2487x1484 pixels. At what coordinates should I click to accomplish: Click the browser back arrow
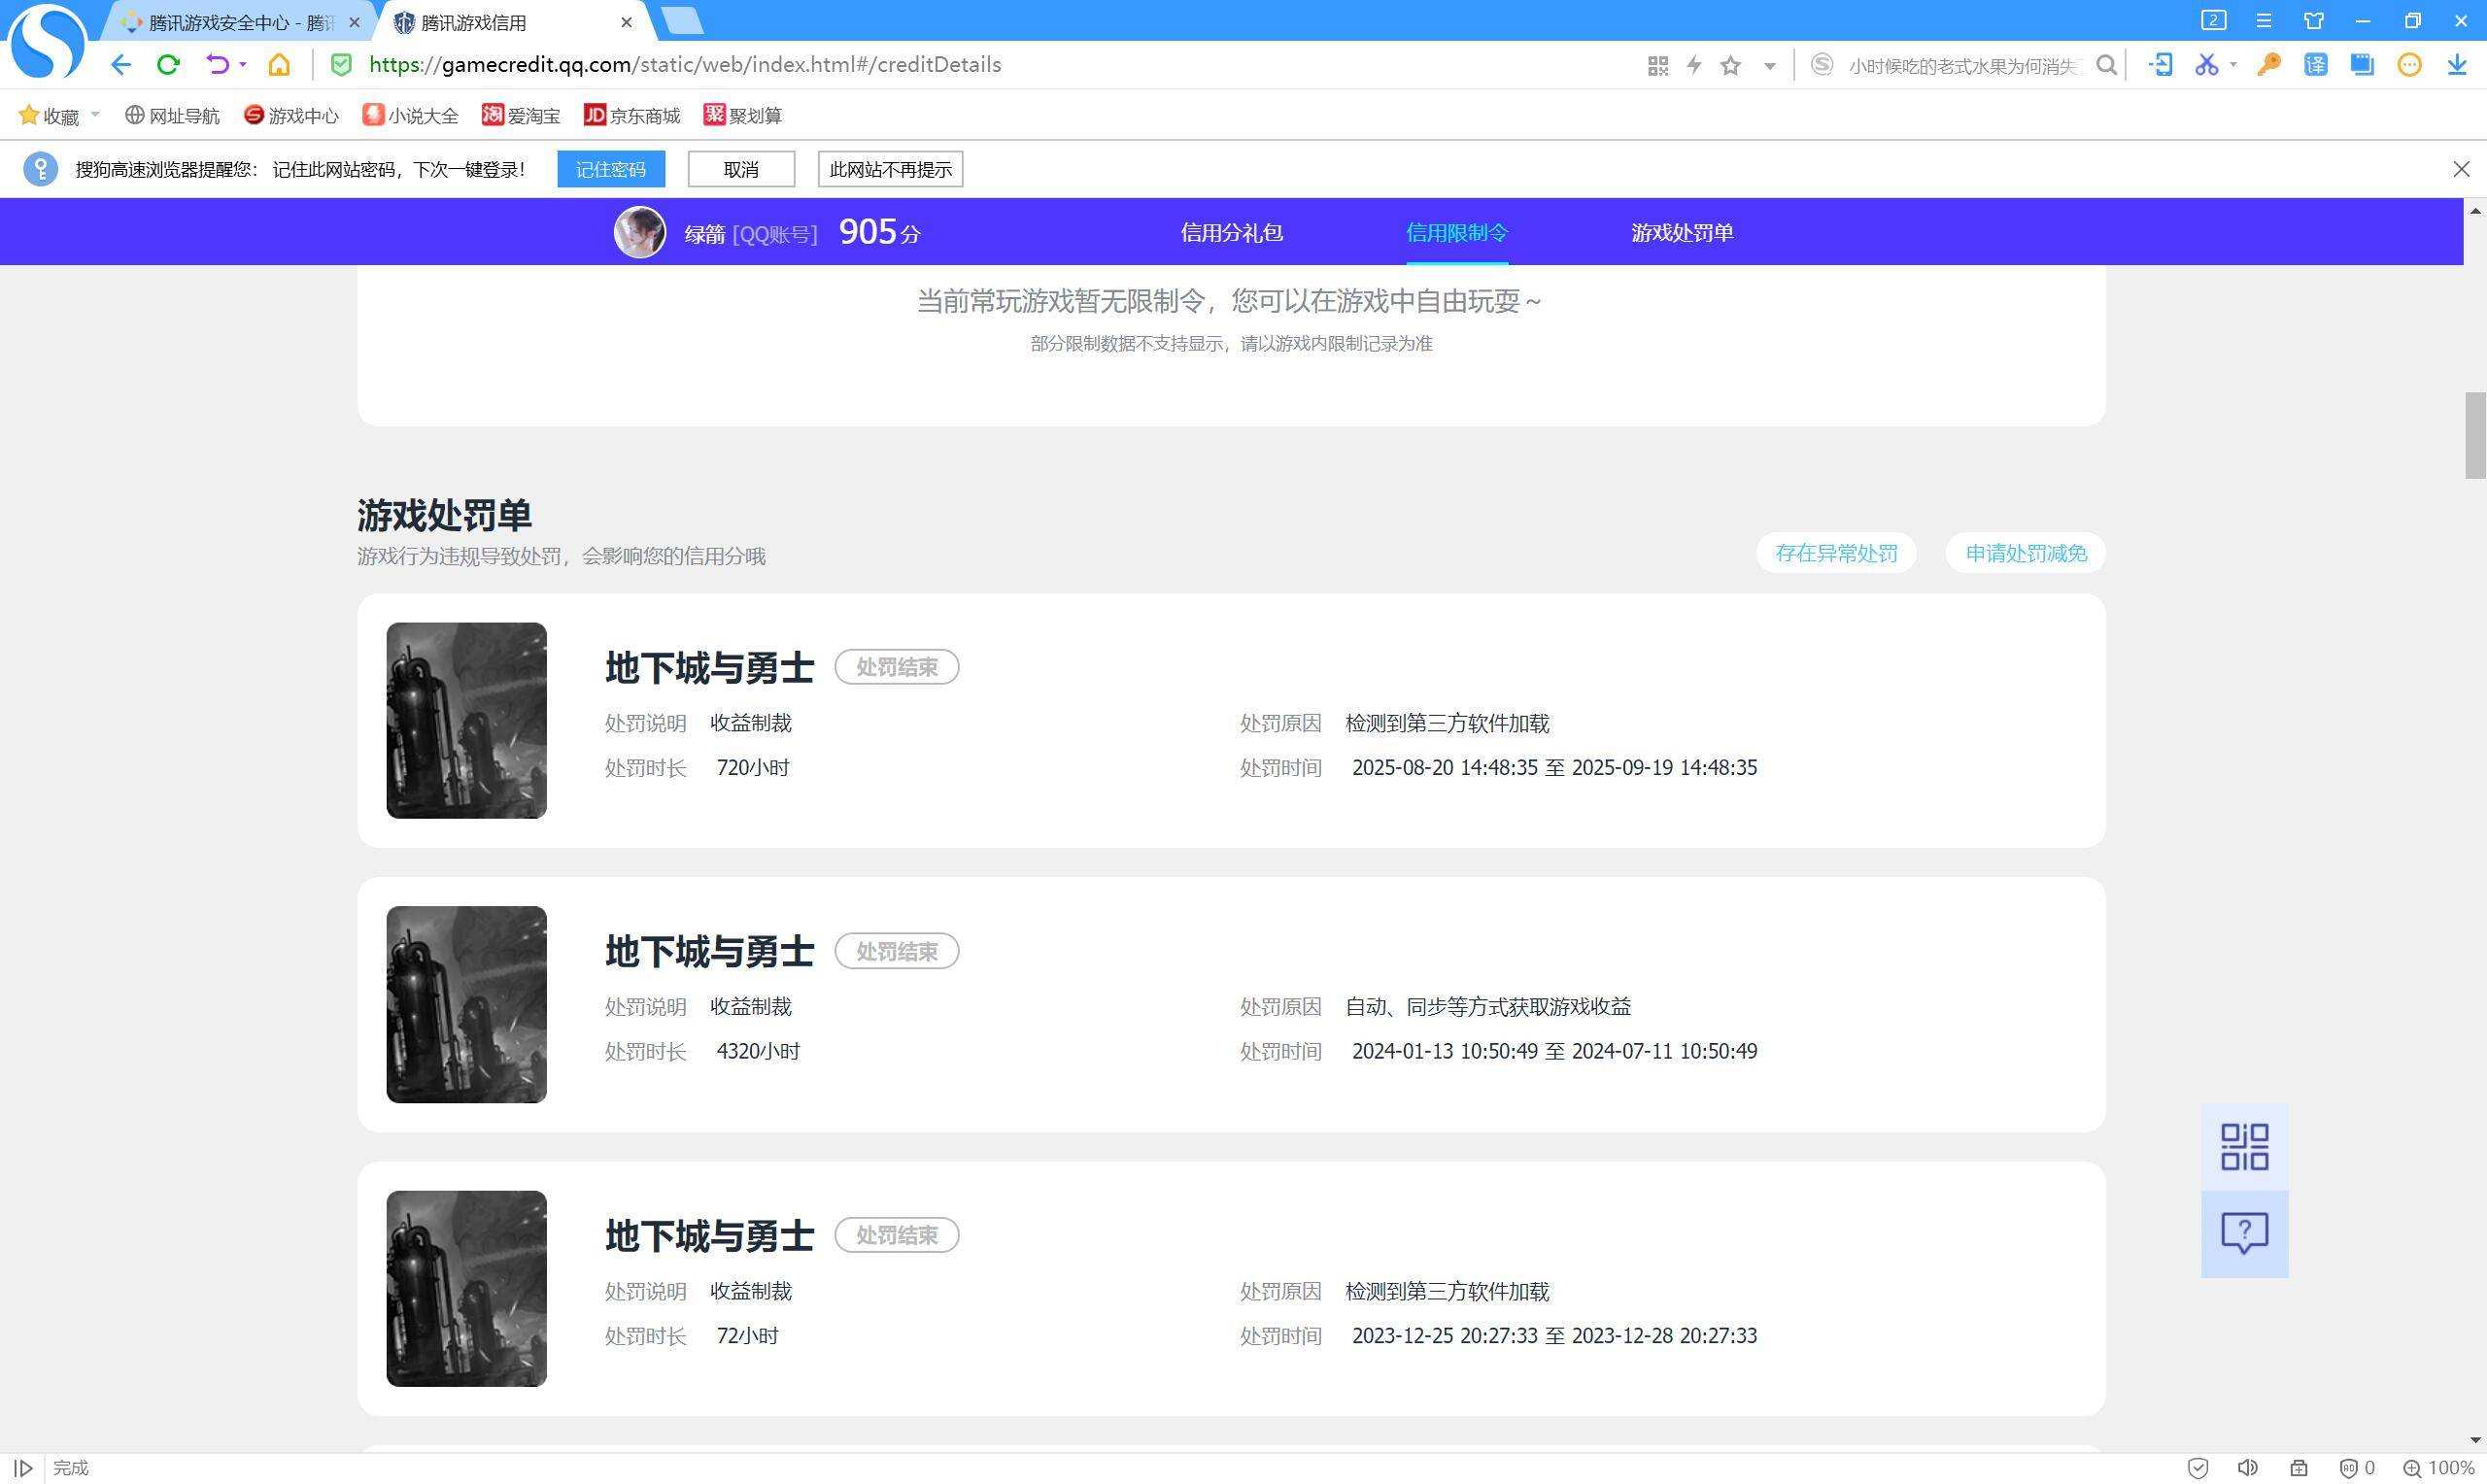point(121,65)
